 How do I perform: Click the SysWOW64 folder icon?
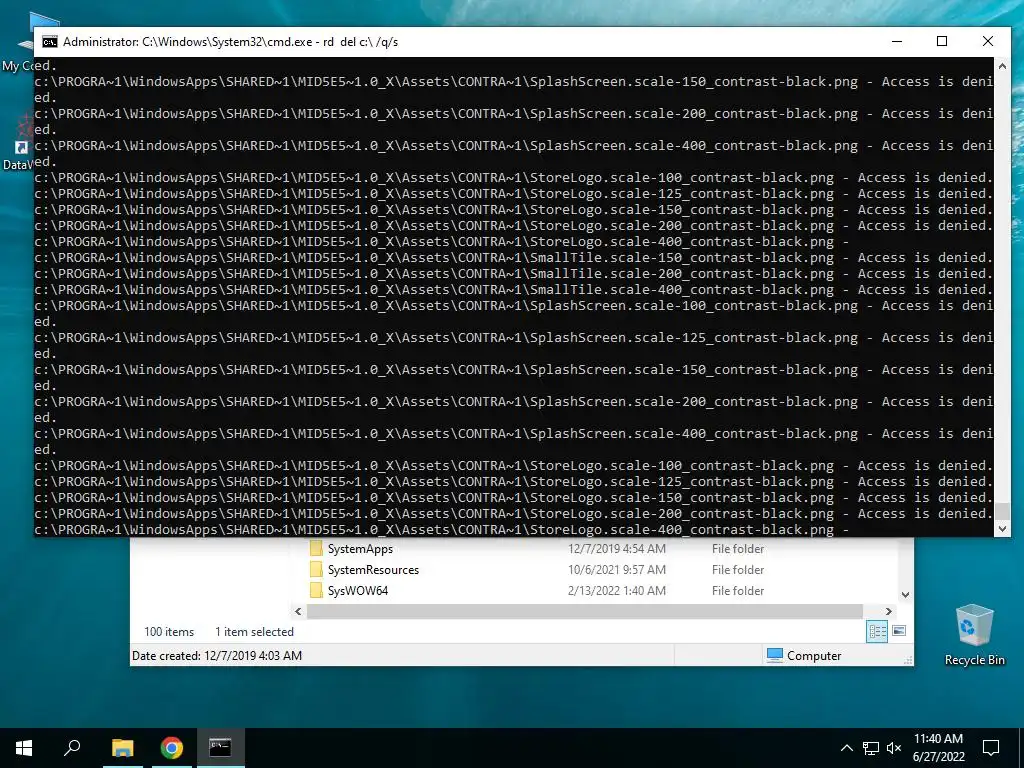316,590
